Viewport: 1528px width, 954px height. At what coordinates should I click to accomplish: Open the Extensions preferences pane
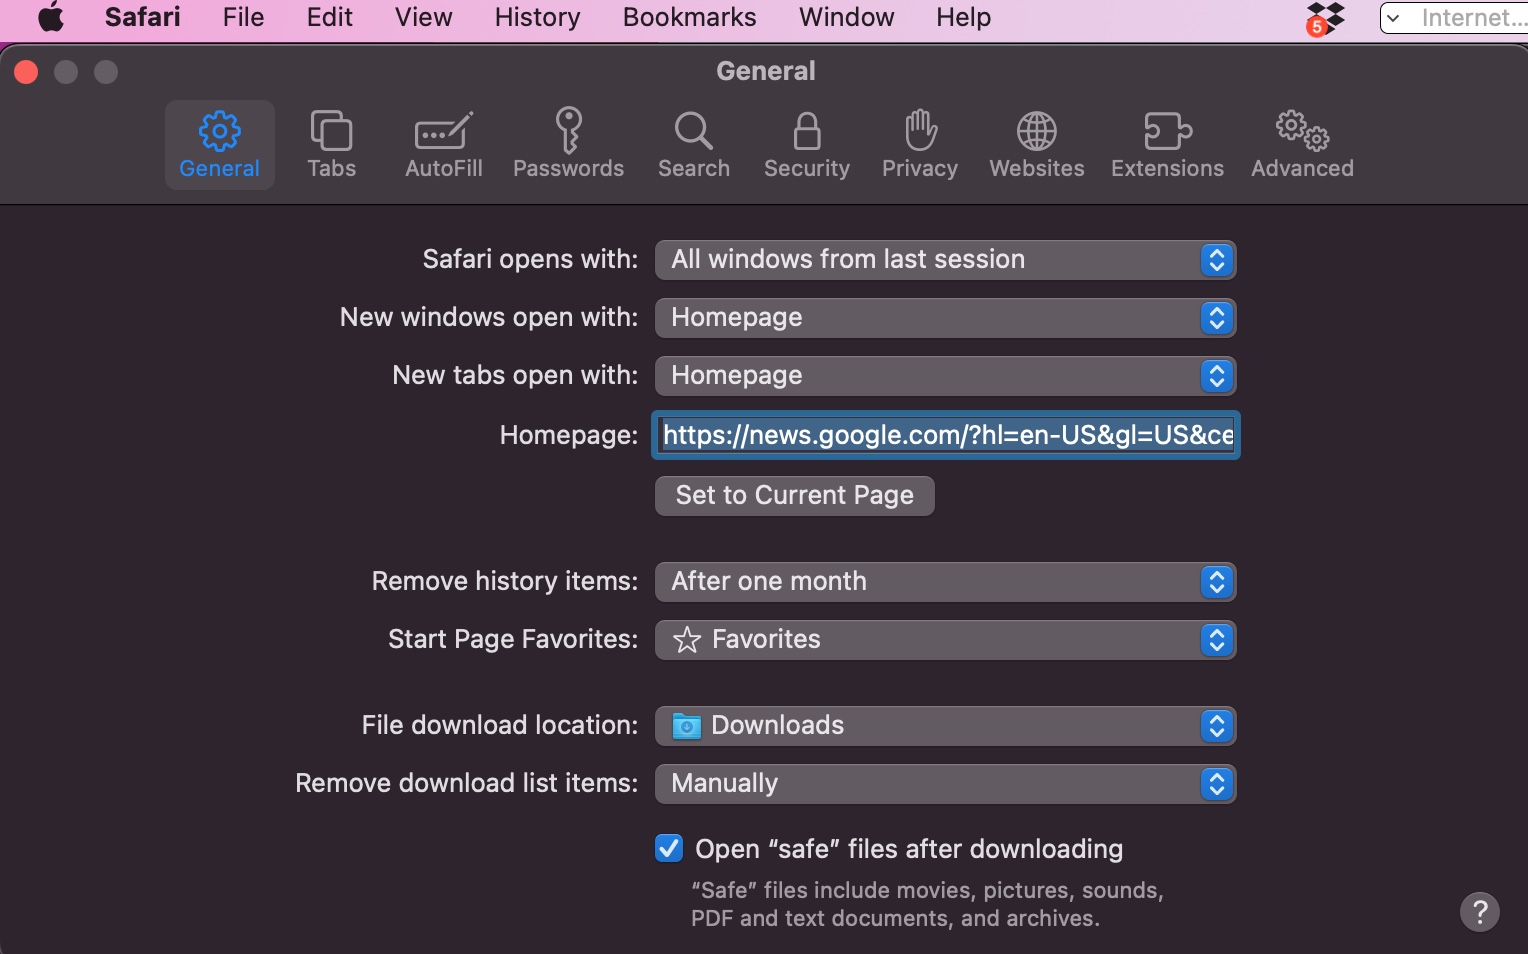1167,145
